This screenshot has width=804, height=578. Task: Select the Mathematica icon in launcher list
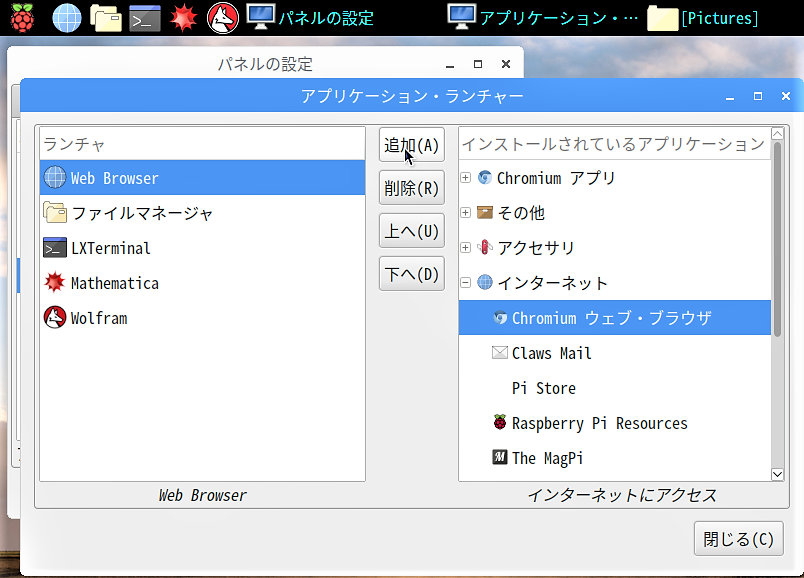click(x=55, y=283)
